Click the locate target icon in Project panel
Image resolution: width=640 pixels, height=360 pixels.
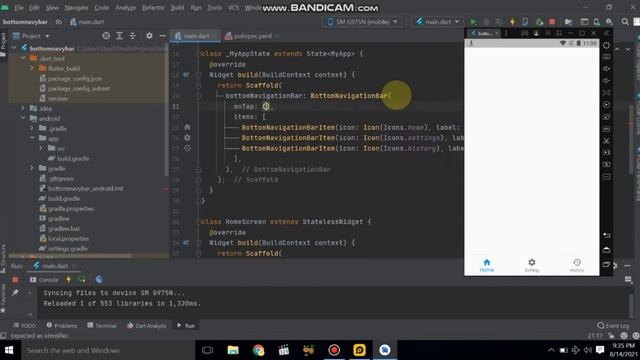[x=106, y=36]
